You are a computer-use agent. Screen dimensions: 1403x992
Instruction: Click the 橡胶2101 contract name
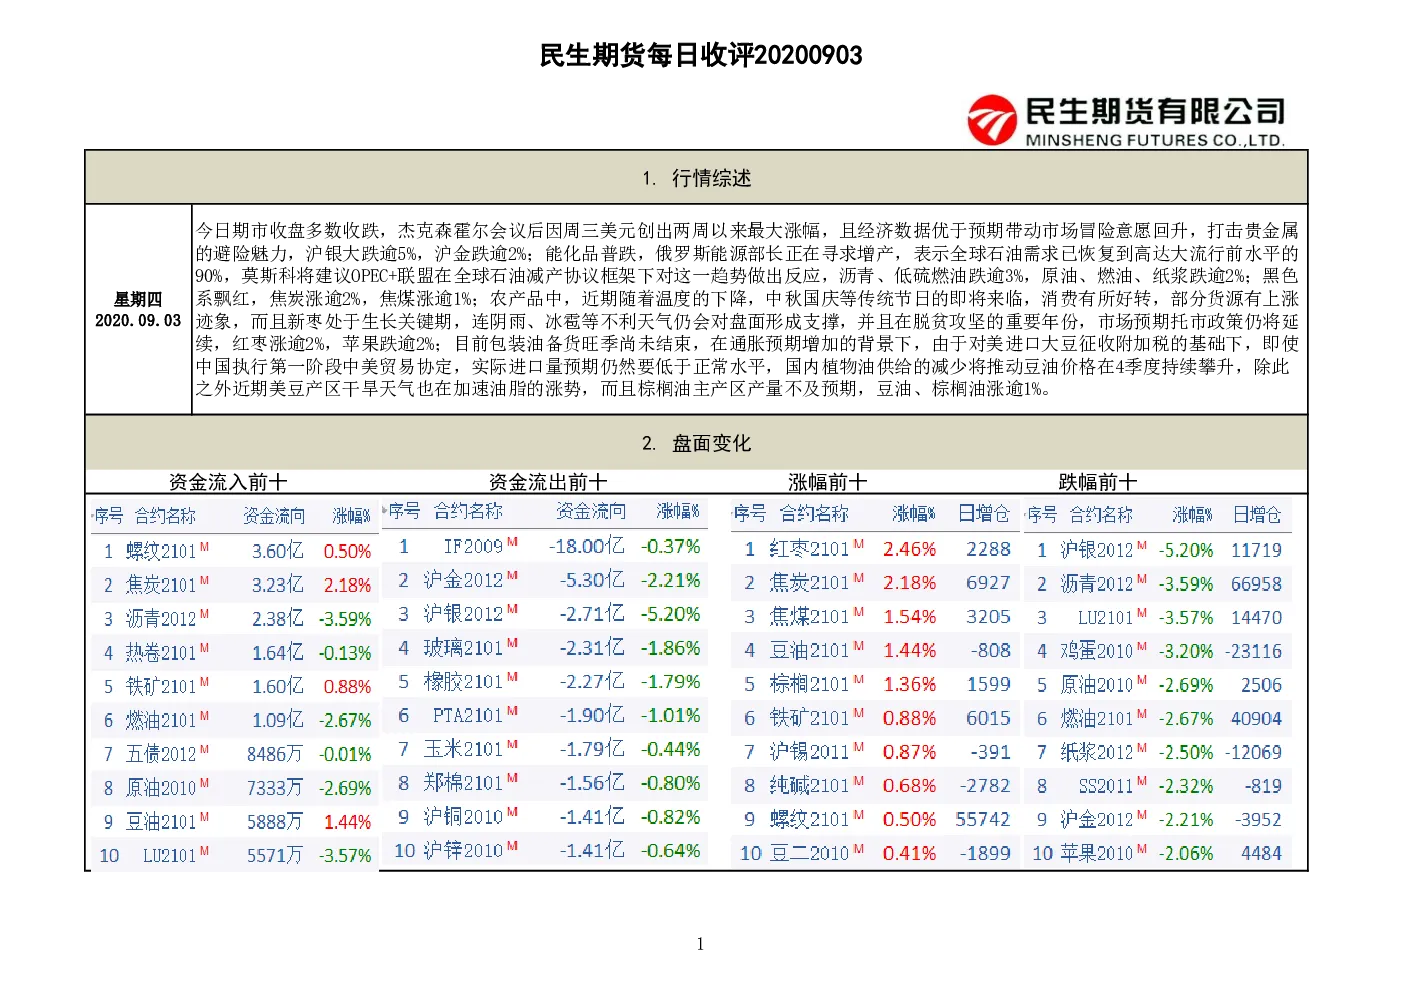[x=463, y=682]
